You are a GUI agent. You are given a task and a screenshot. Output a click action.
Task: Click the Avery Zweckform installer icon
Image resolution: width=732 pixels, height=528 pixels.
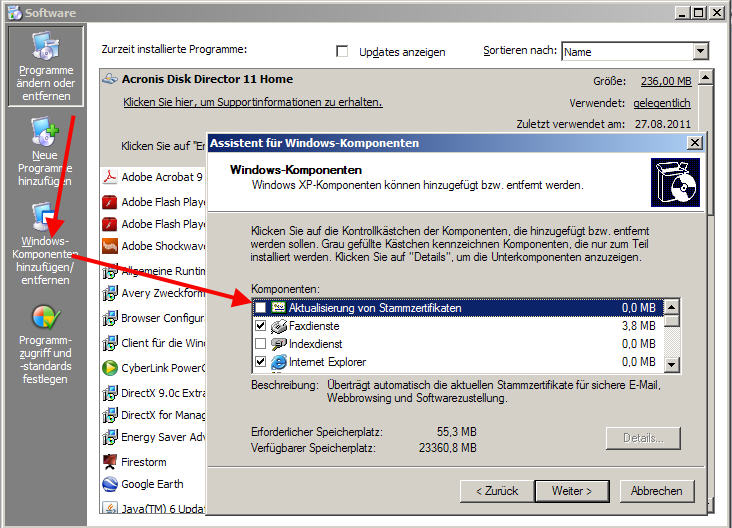[110, 293]
